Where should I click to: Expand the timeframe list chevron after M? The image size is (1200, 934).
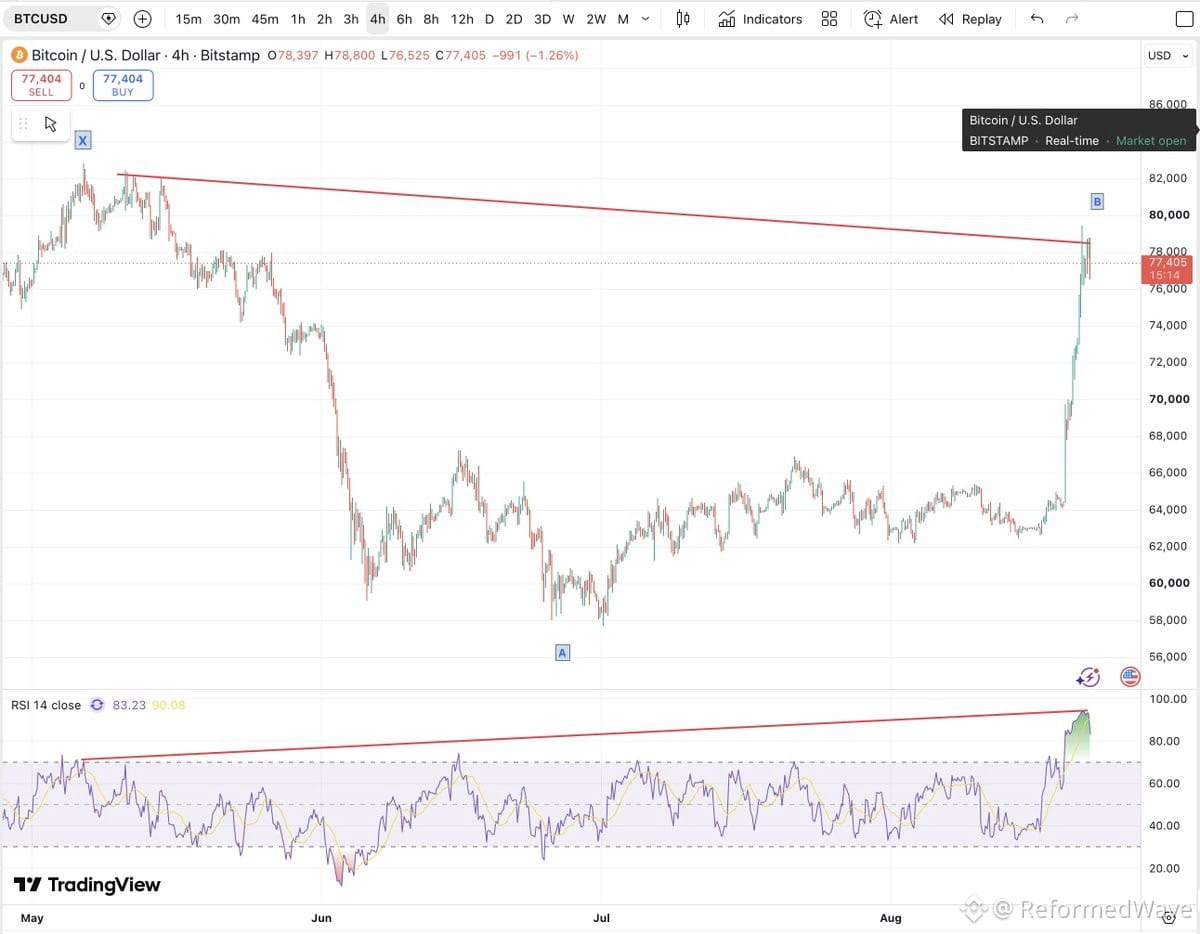point(645,19)
